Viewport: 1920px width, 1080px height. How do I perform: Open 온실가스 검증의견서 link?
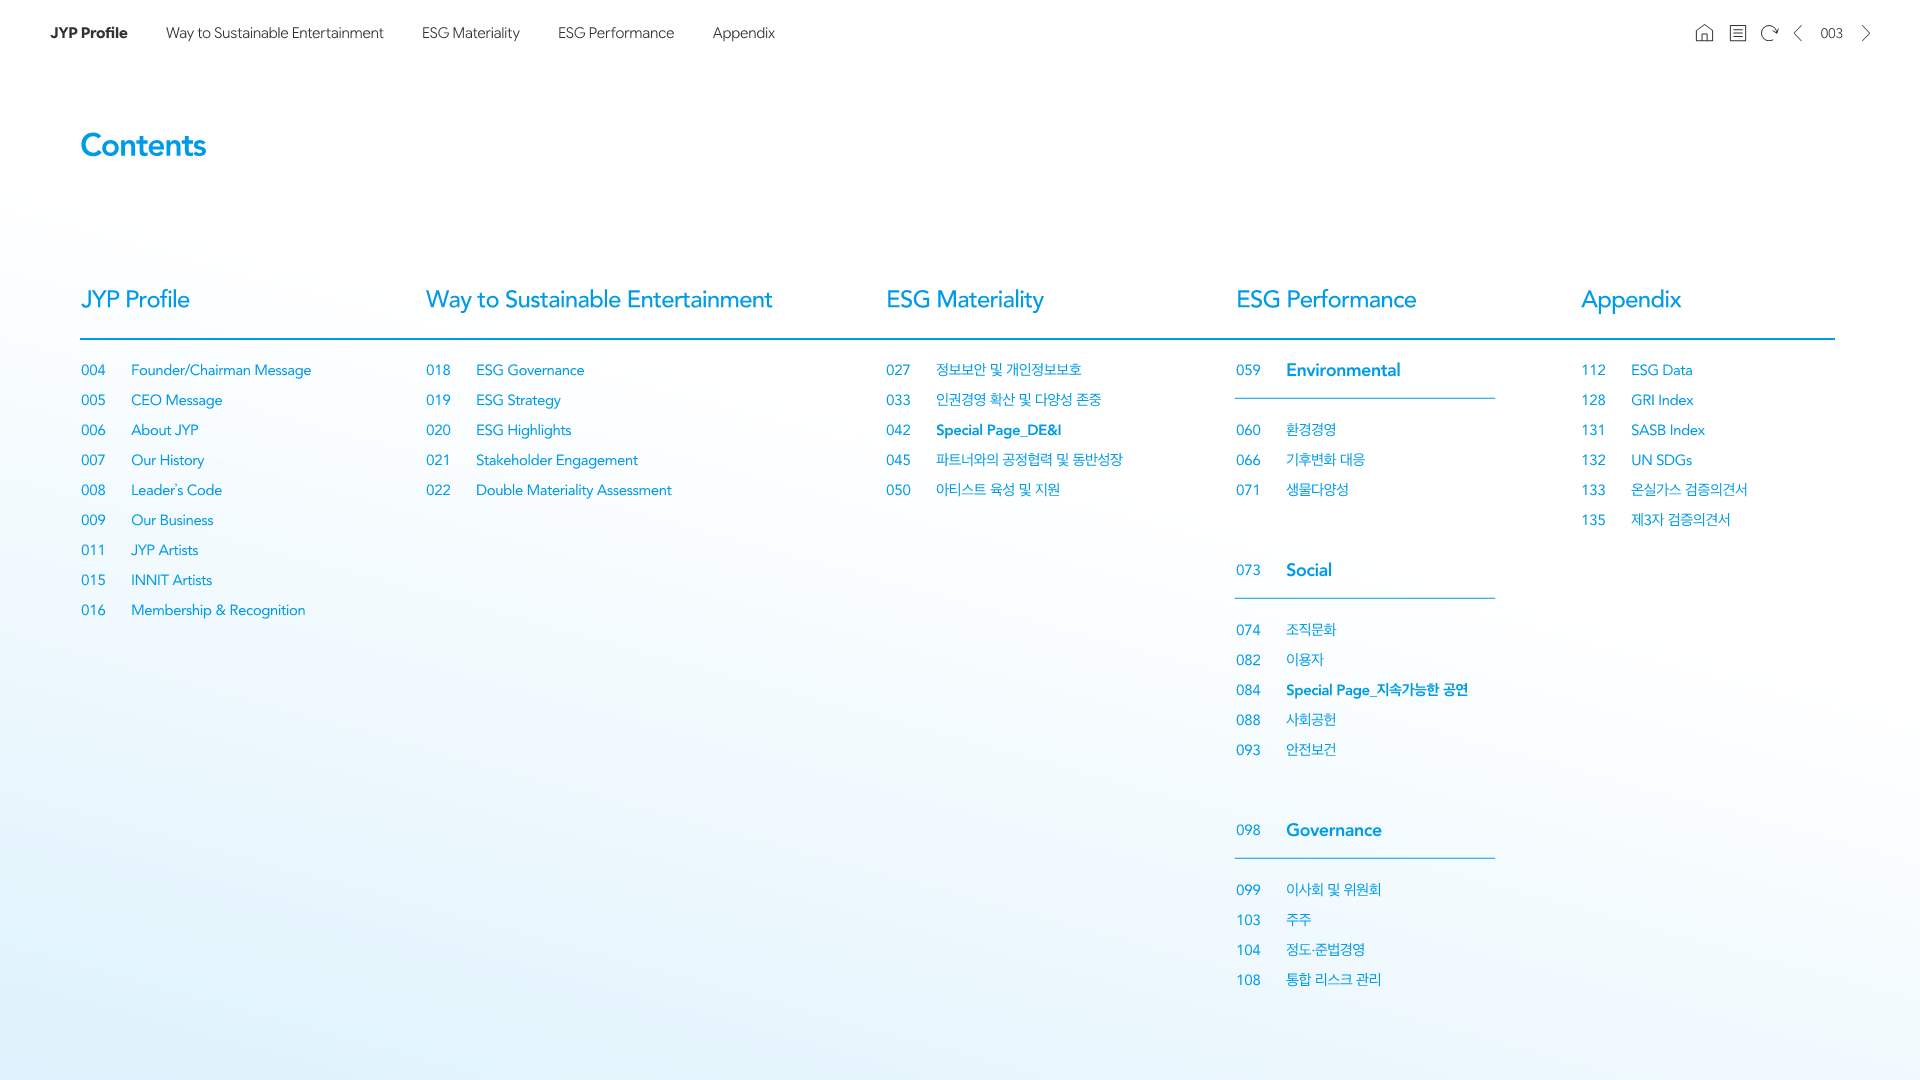point(1690,490)
